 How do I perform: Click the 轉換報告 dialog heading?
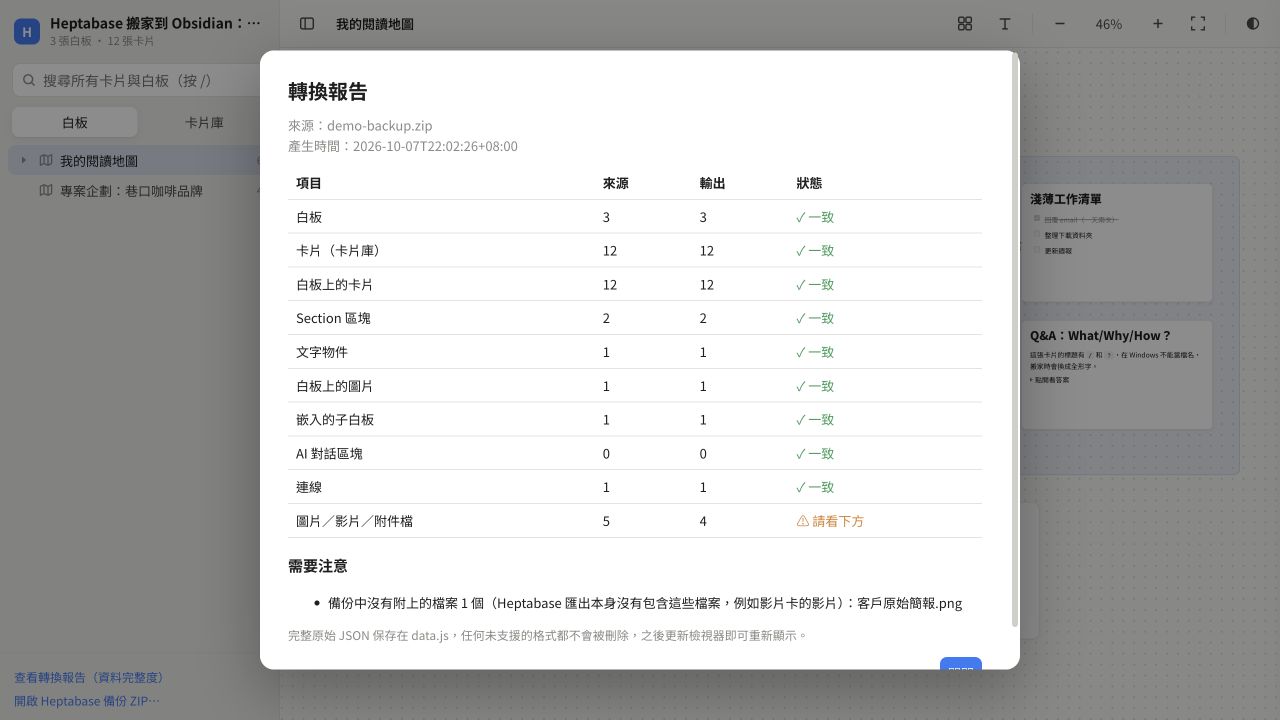tap(328, 91)
